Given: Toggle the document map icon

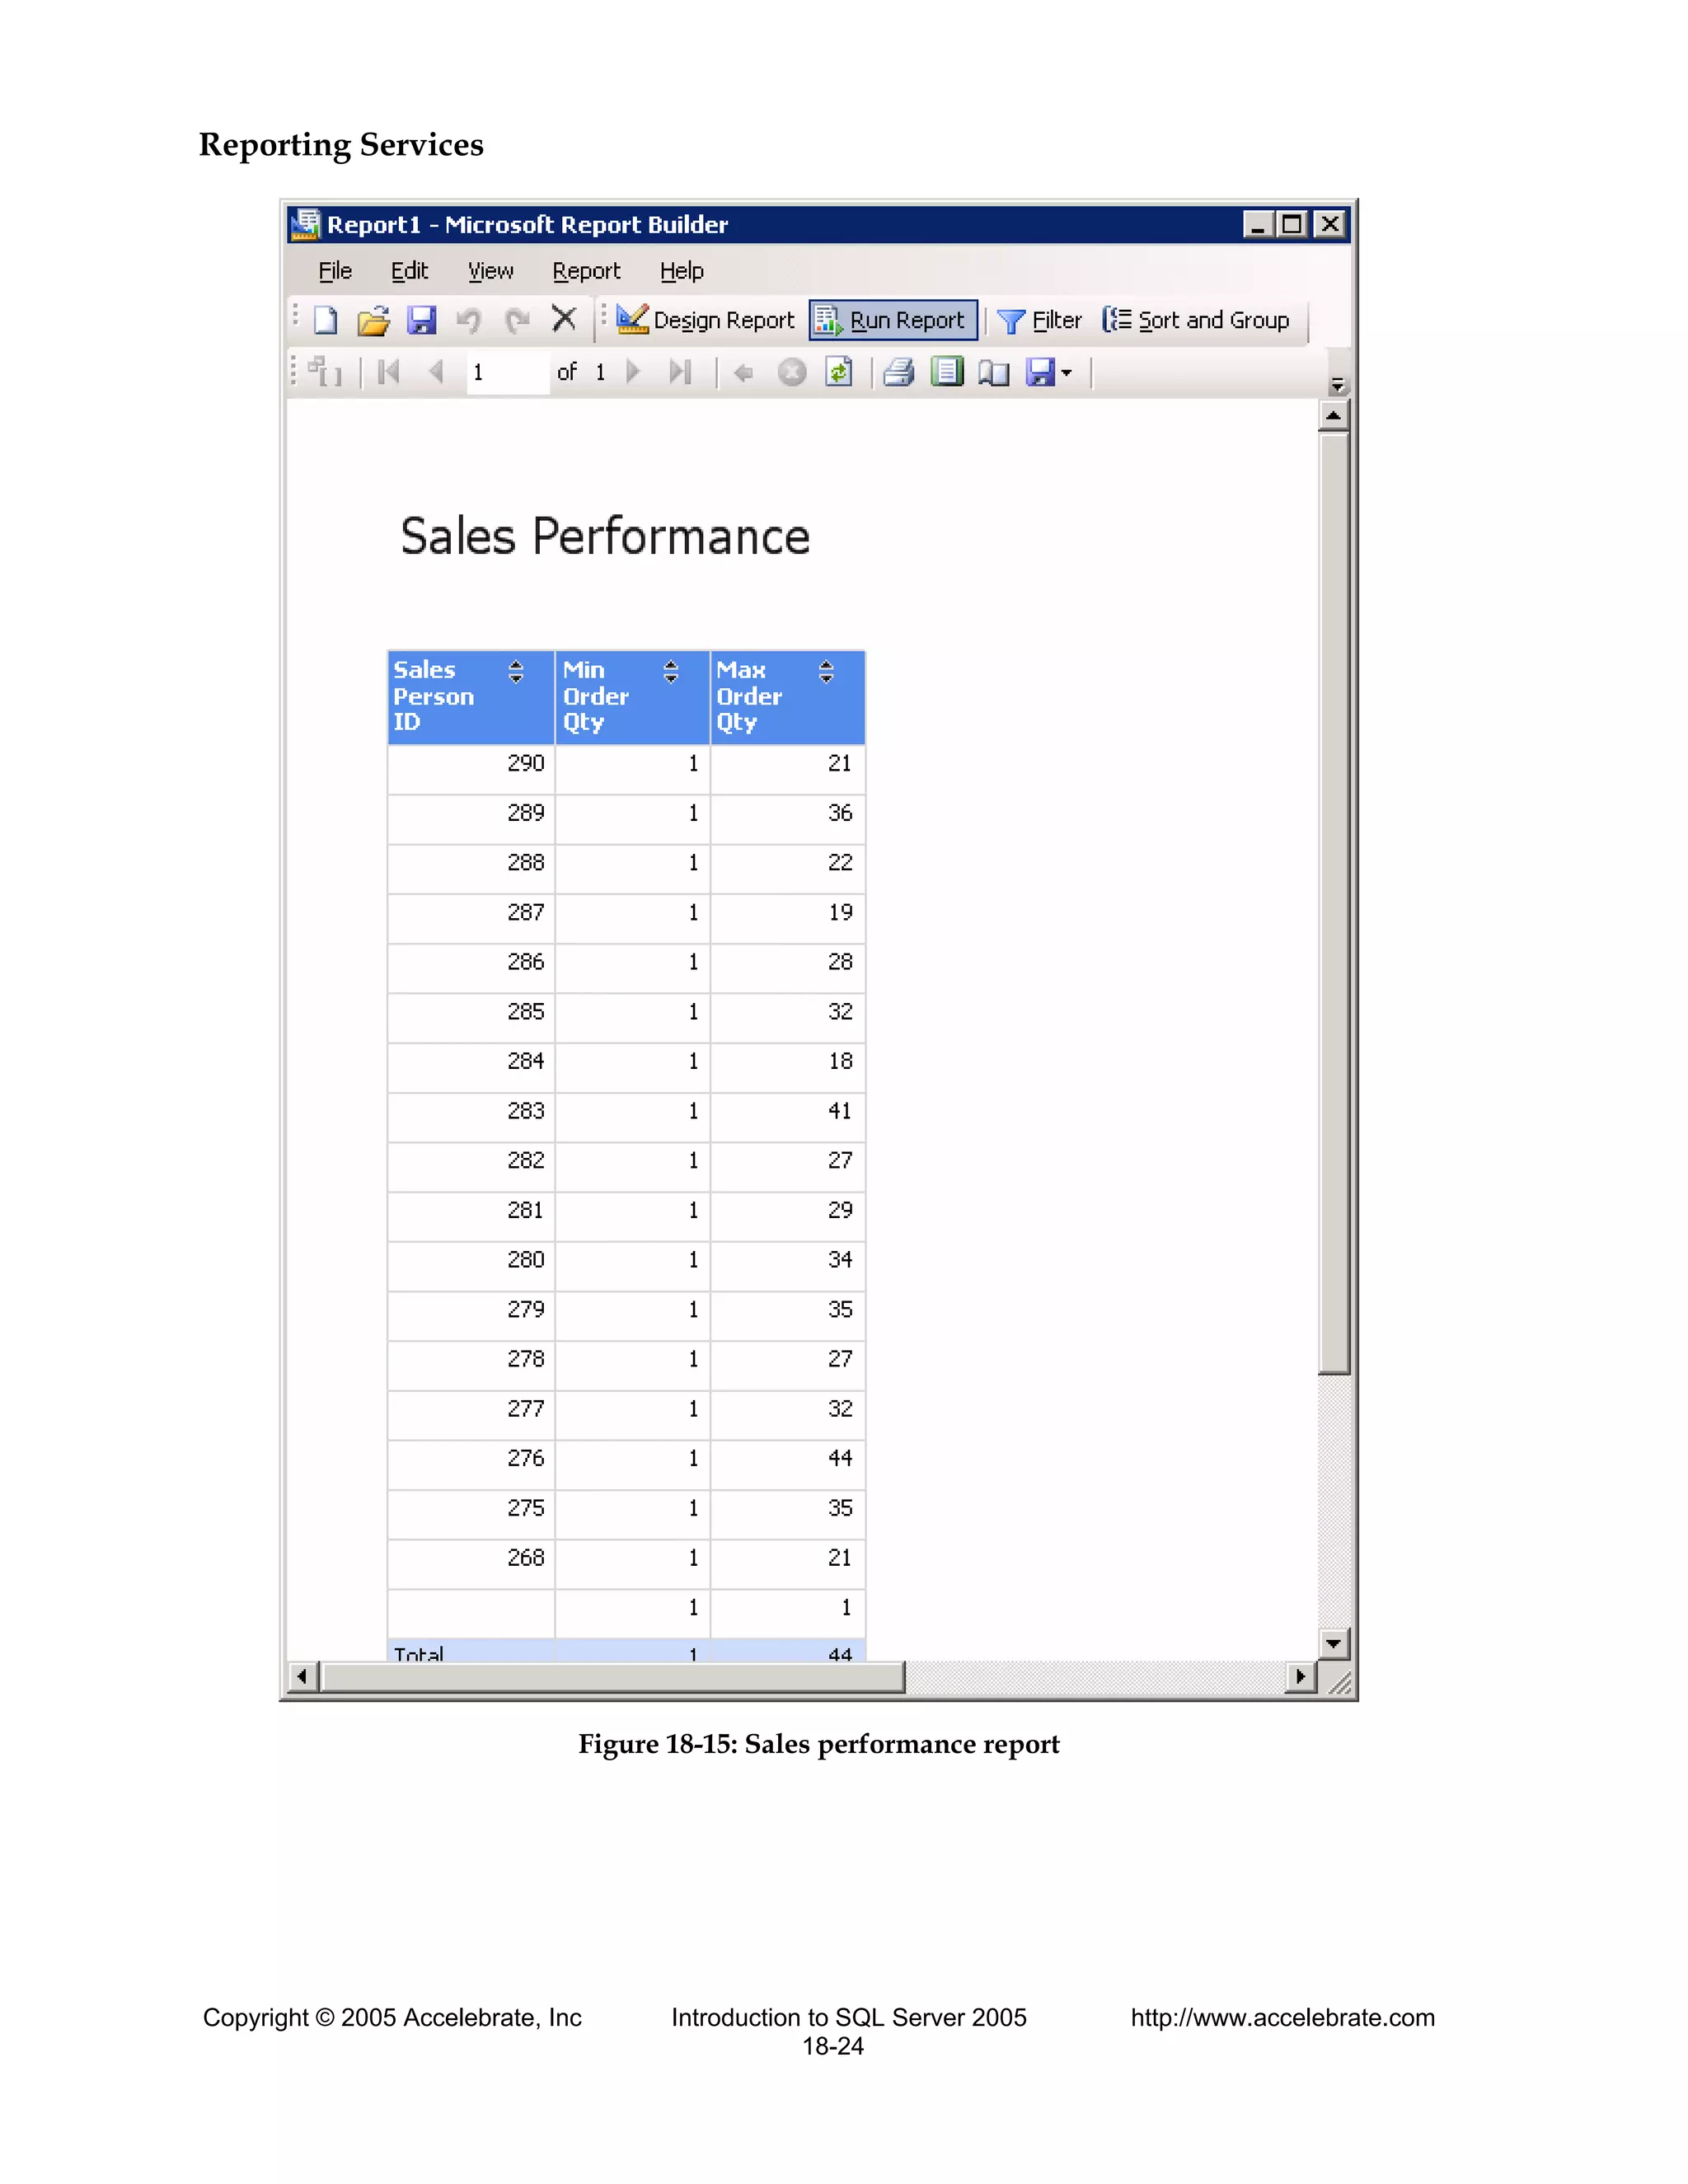Looking at the screenshot, I should pos(325,372).
